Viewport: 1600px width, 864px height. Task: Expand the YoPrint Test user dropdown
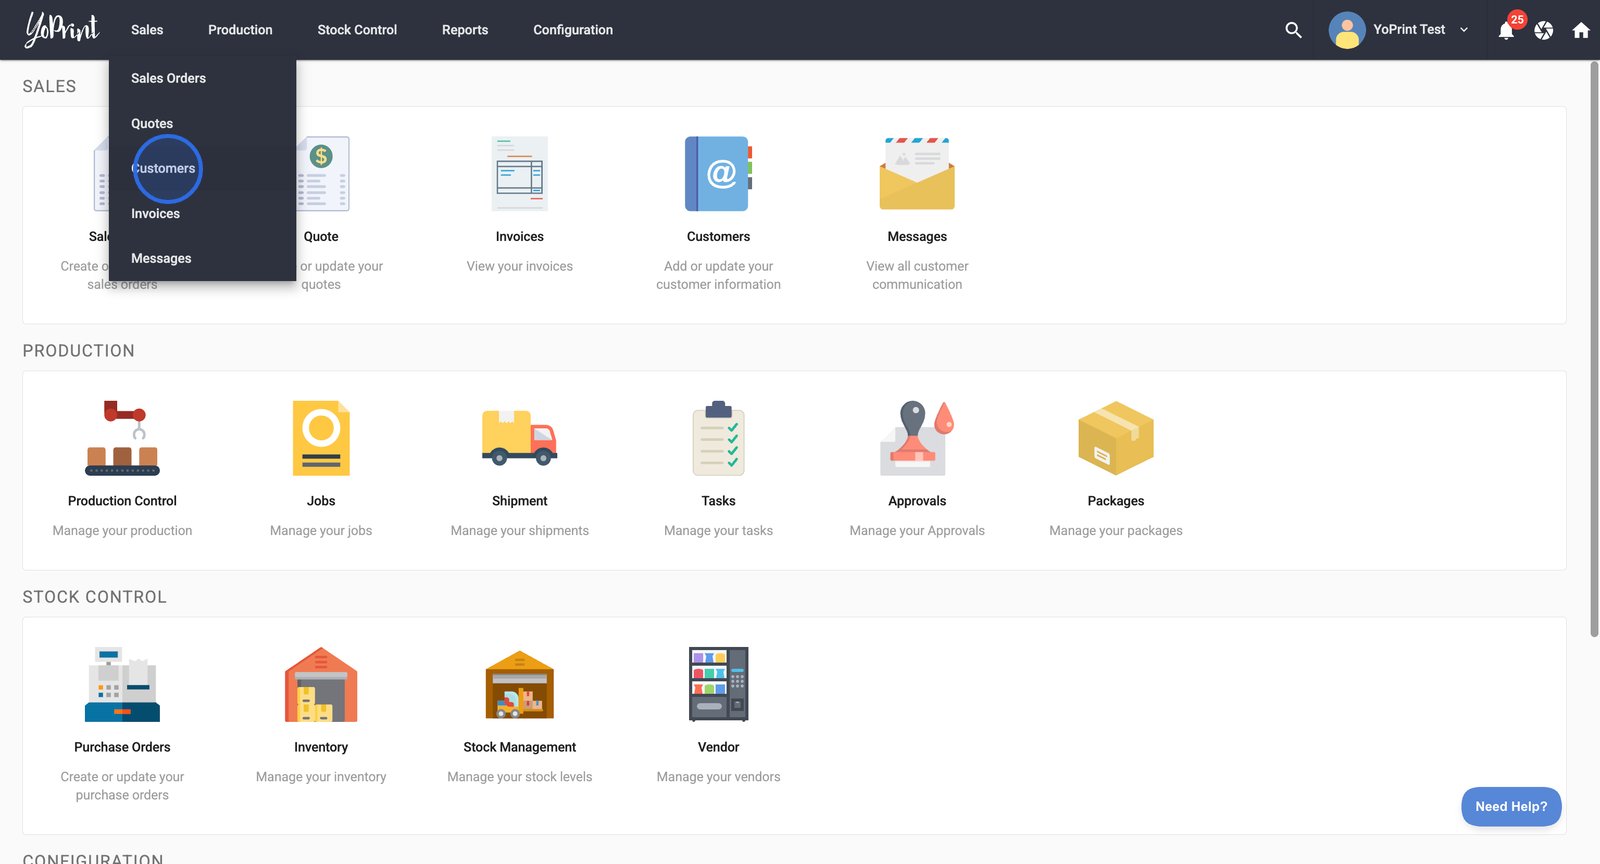coord(1400,30)
